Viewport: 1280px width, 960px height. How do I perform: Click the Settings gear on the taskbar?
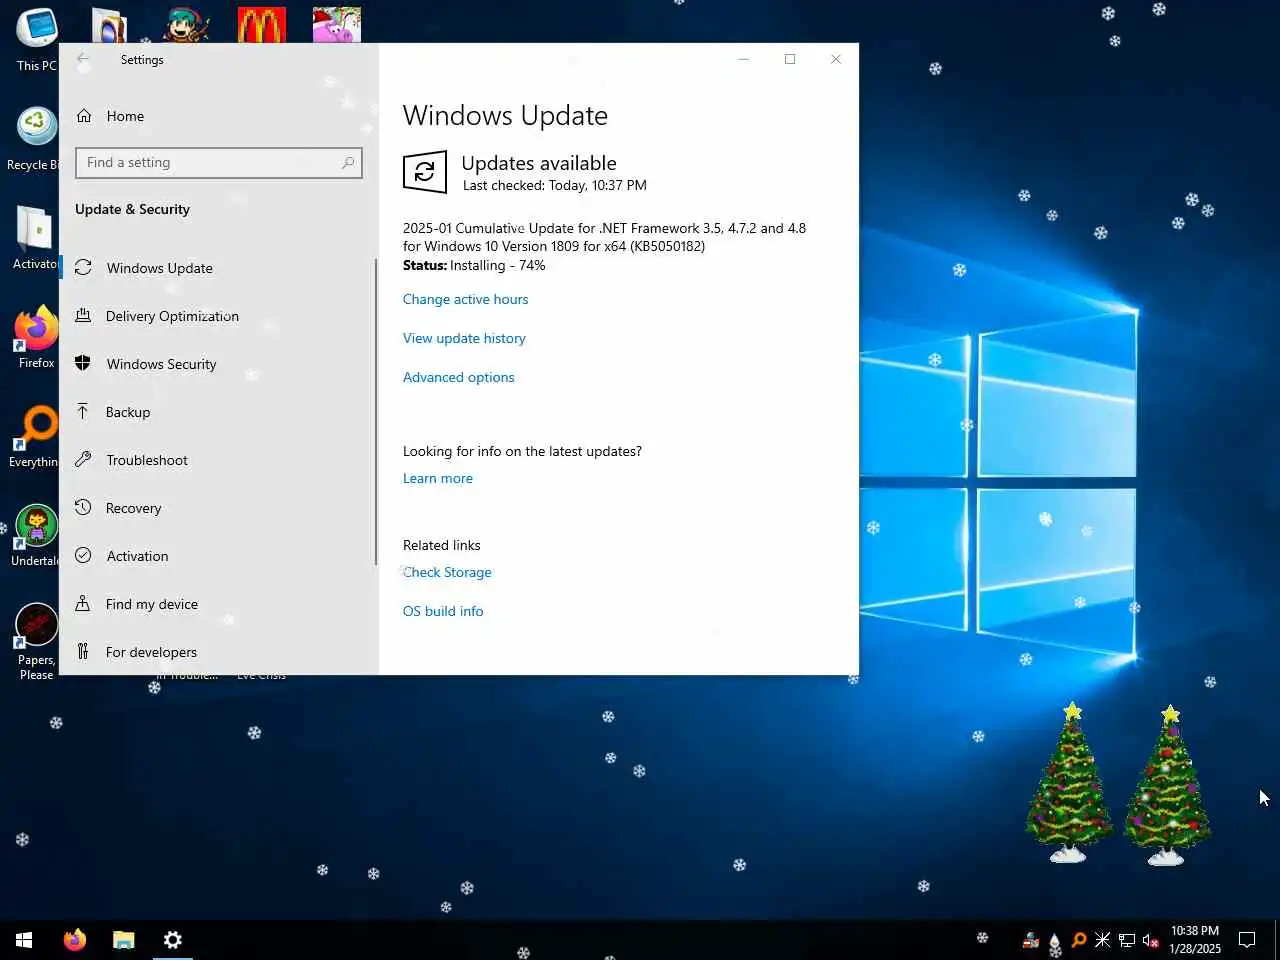173,940
